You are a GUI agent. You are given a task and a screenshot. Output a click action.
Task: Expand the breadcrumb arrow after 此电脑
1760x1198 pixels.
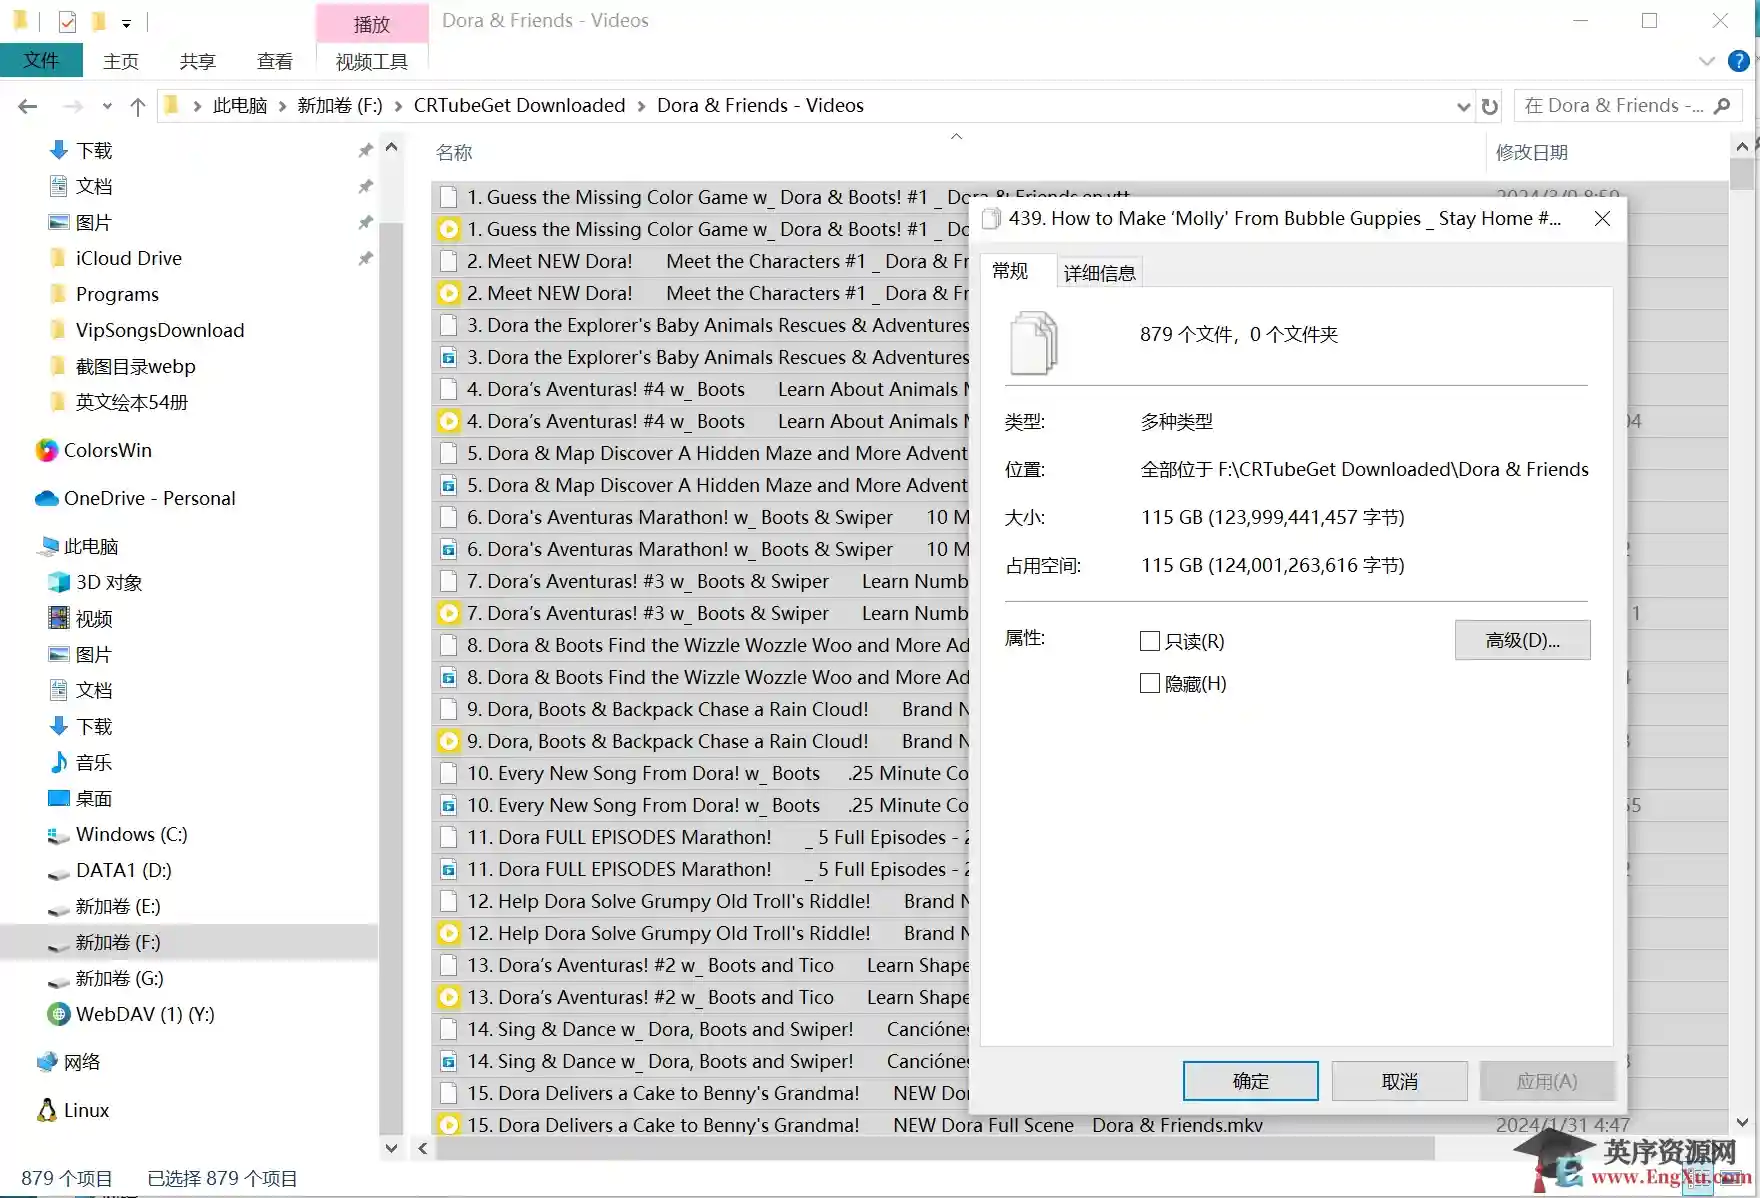pos(282,106)
